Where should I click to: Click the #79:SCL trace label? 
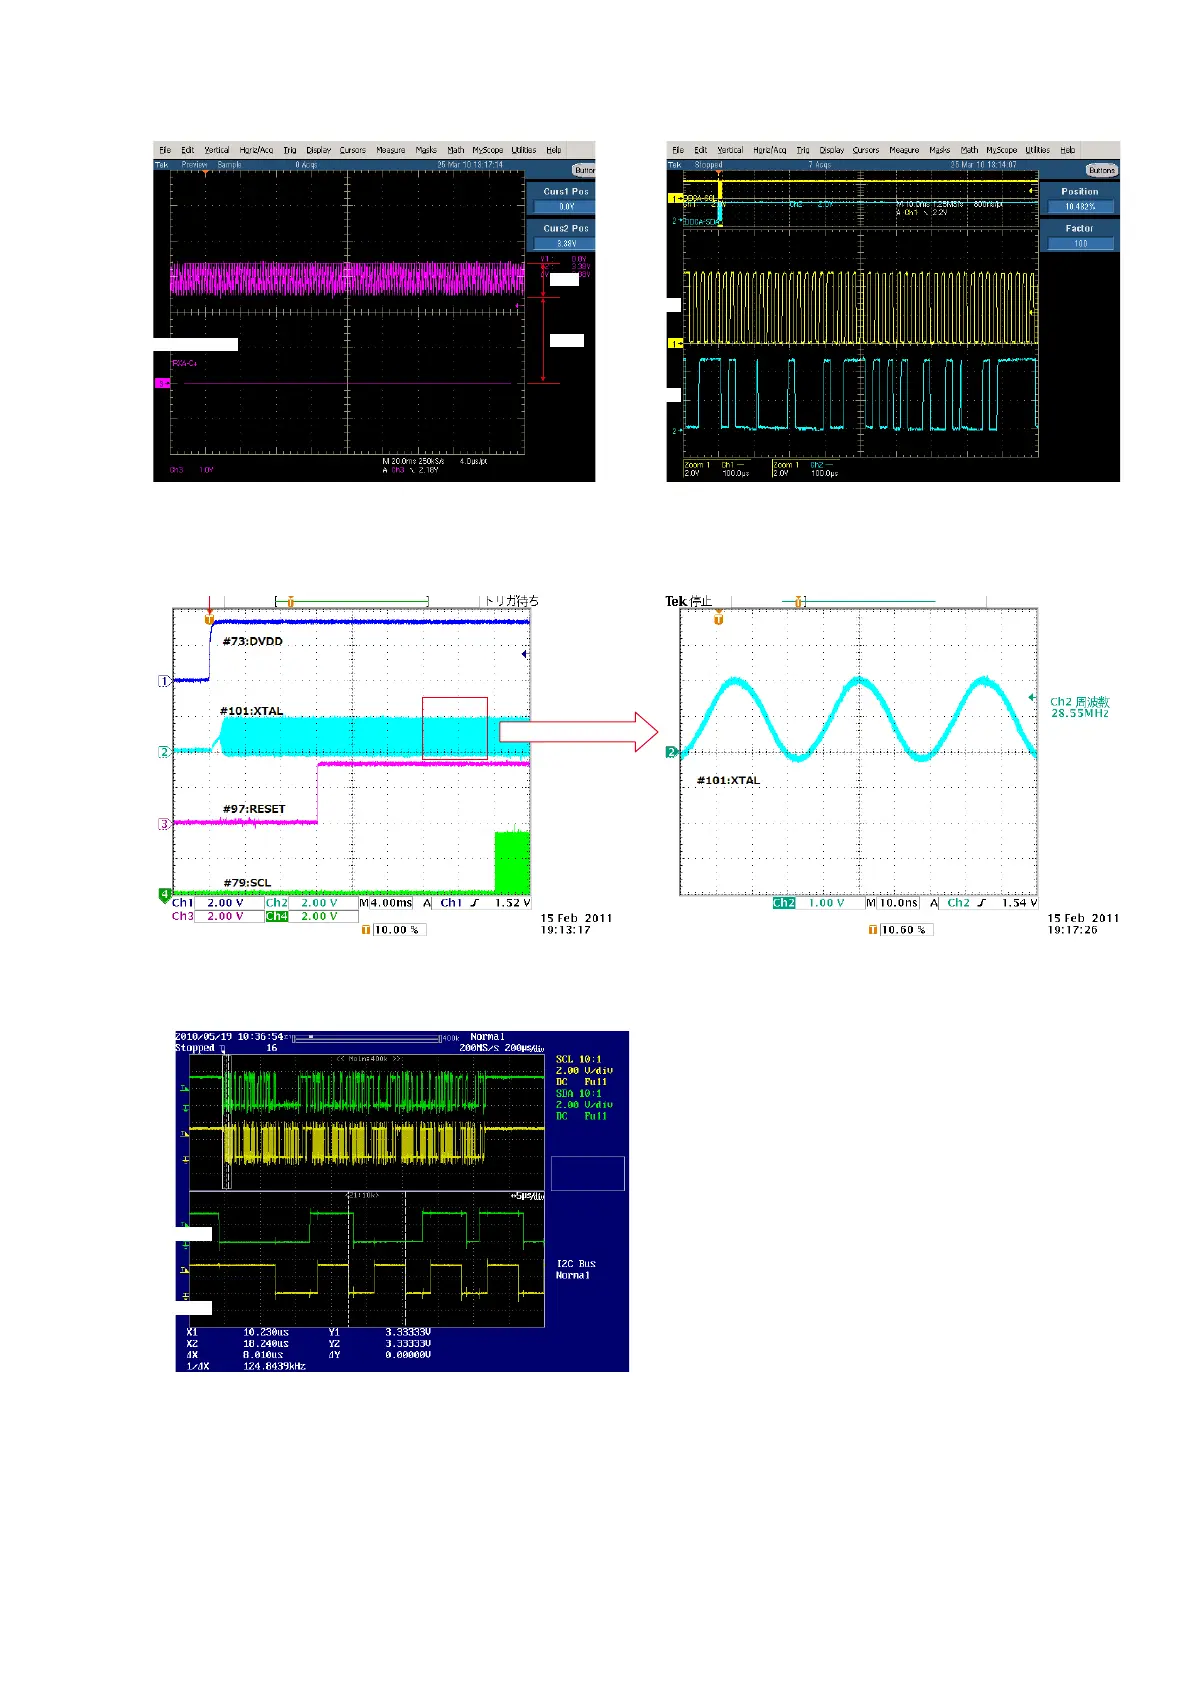[x=247, y=883]
